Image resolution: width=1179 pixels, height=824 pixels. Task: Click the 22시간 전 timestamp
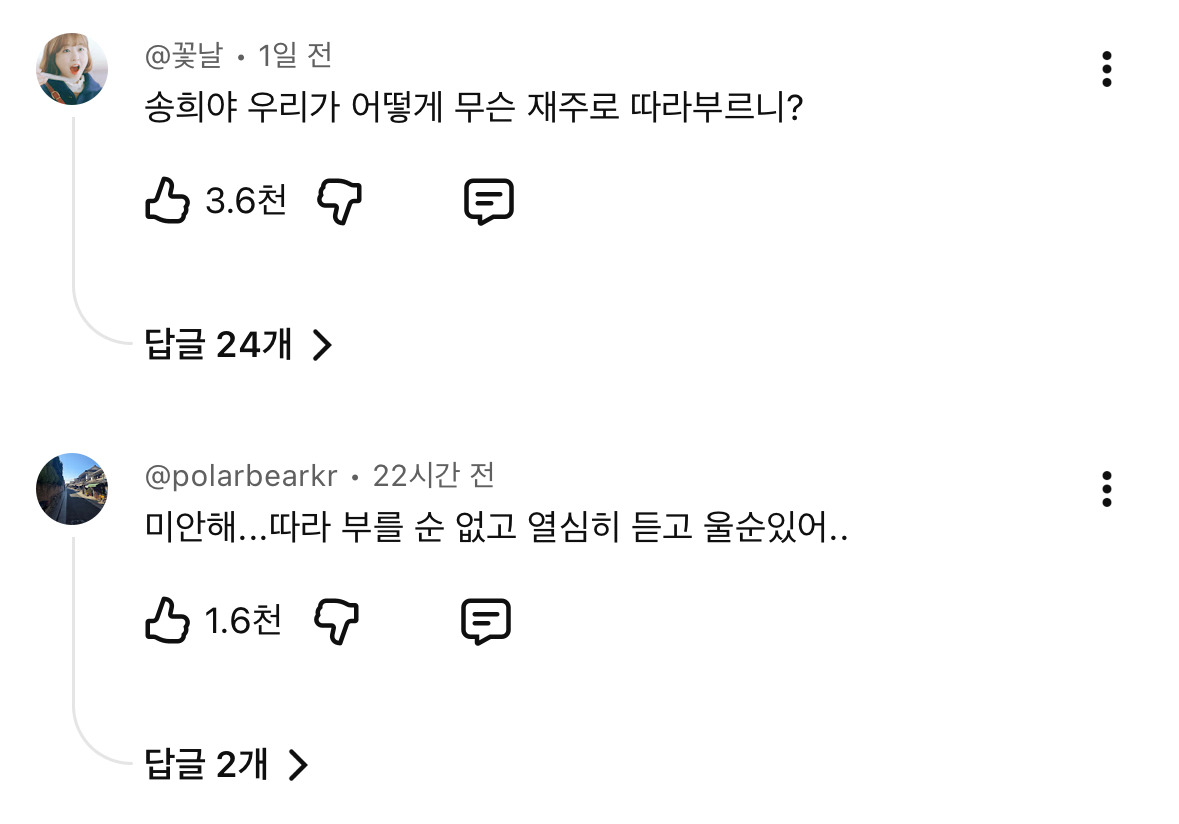pos(434,476)
